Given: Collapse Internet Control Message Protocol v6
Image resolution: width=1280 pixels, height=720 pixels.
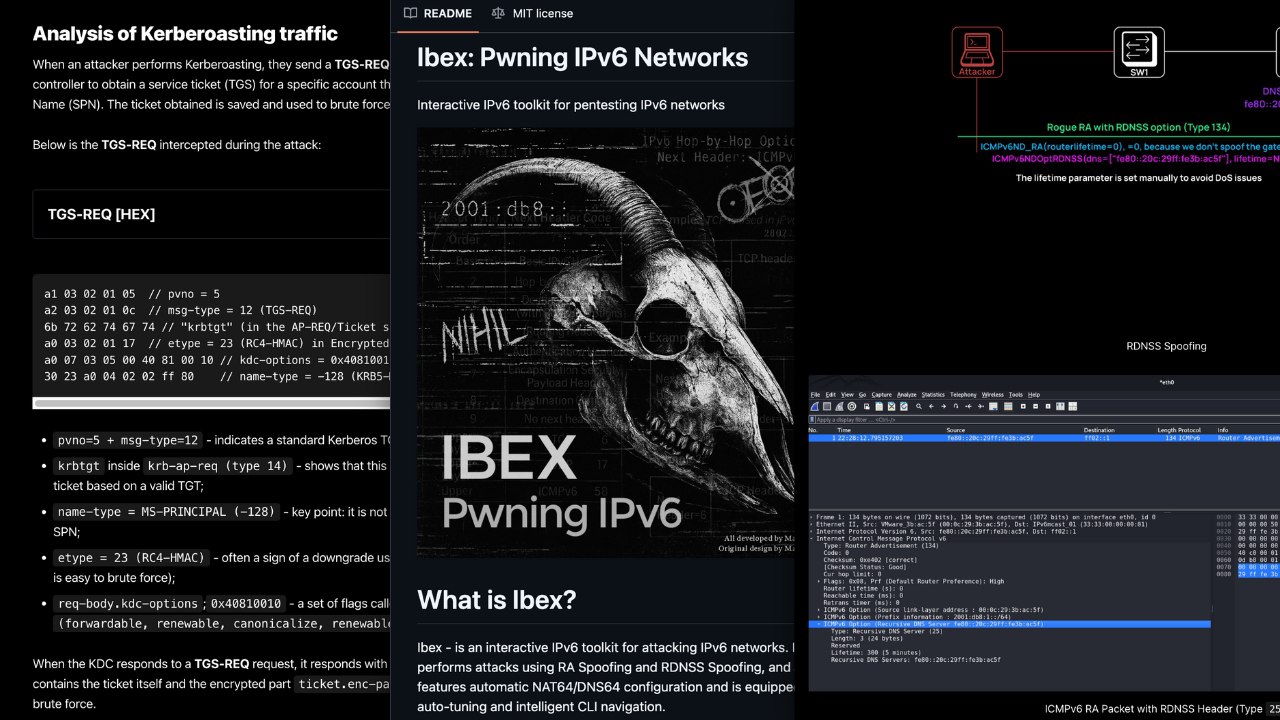Looking at the screenshot, I should tap(812, 538).
